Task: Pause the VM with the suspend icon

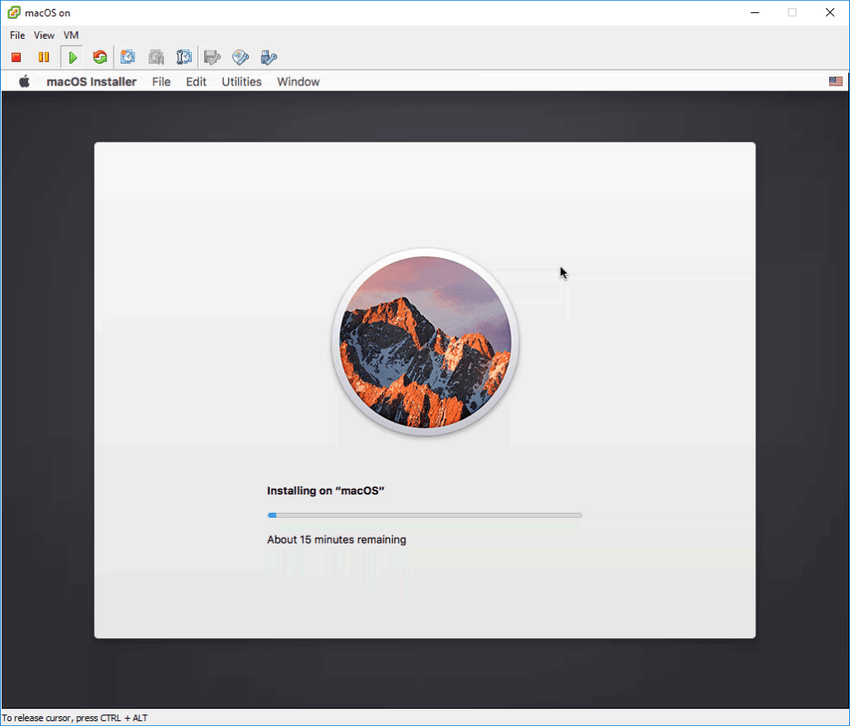Action: (44, 57)
